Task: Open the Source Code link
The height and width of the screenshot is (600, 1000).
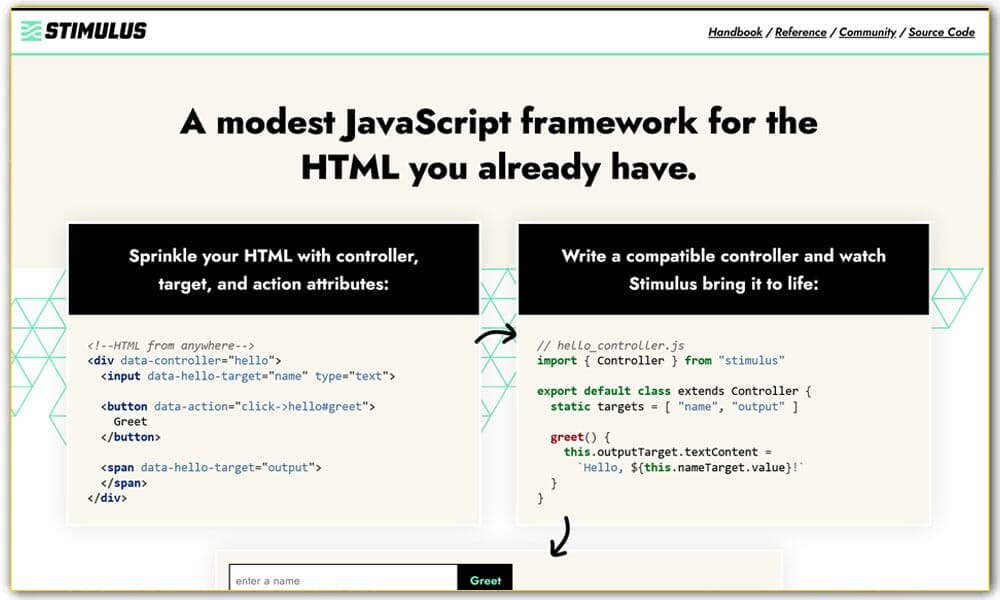Action: (940, 32)
